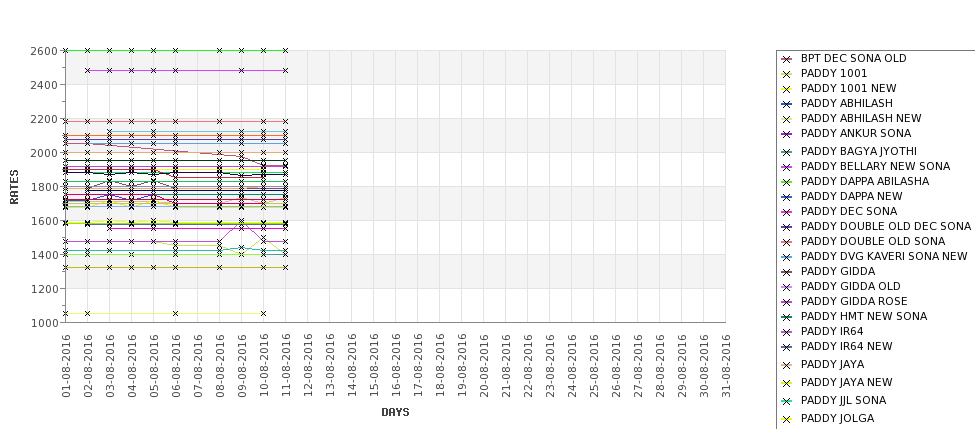975x429 pixels.
Task: Click the 1000 y-axis value
Action: point(44,323)
